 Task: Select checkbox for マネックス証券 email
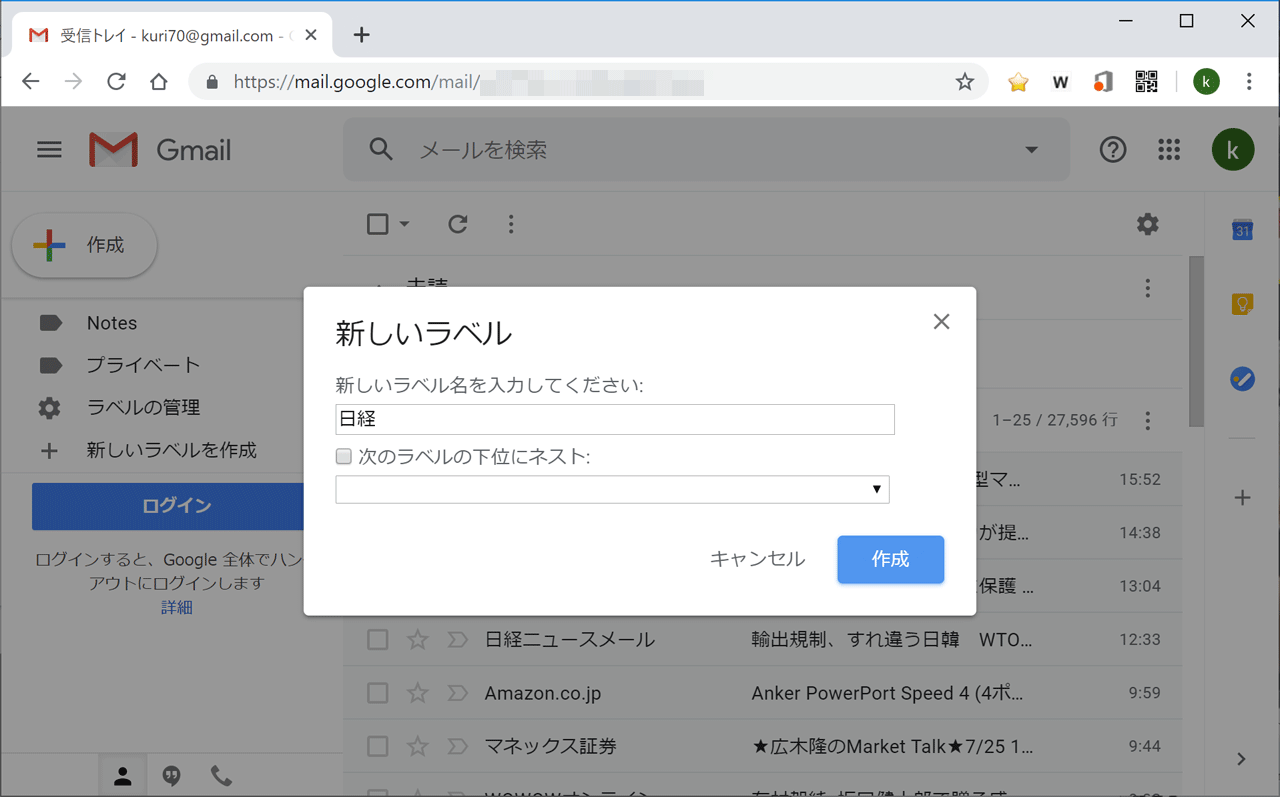click(377, 746)
